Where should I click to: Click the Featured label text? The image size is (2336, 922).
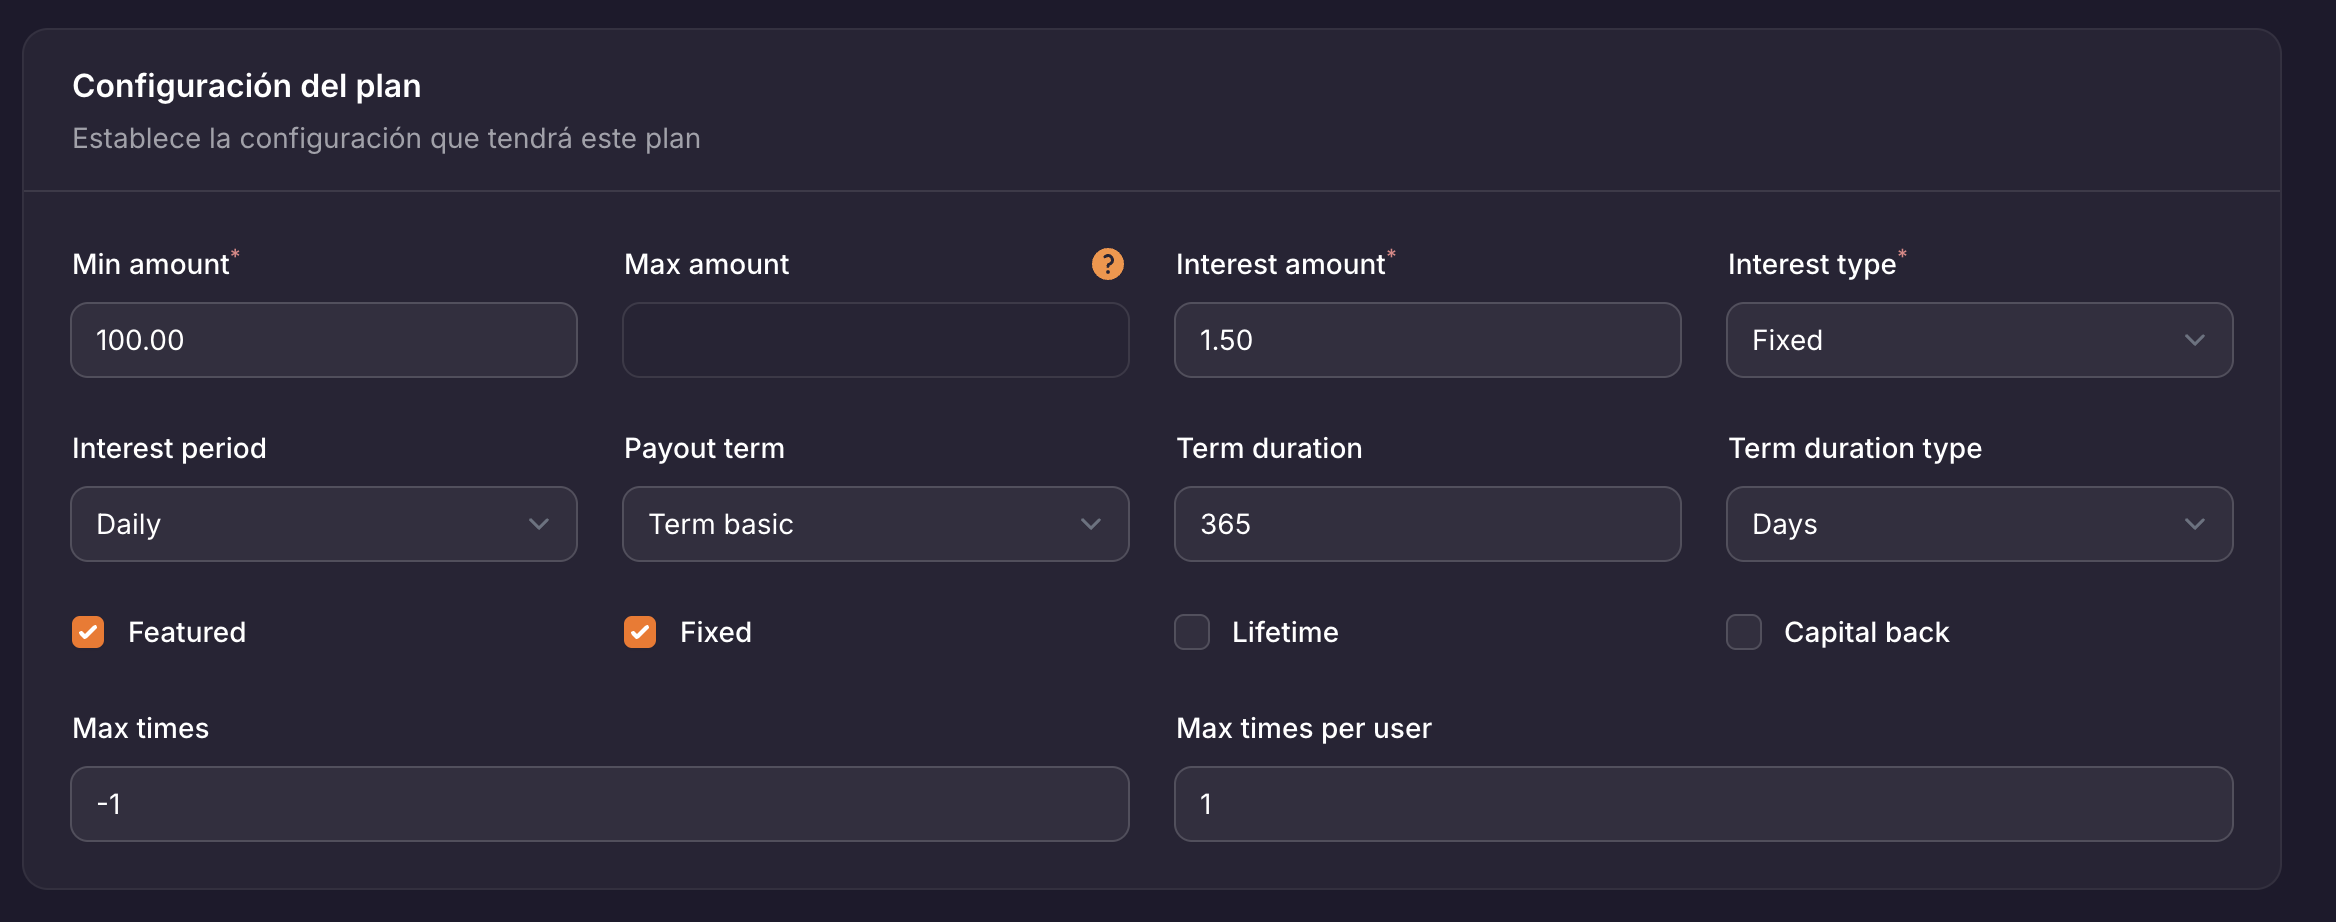(187, 632)
